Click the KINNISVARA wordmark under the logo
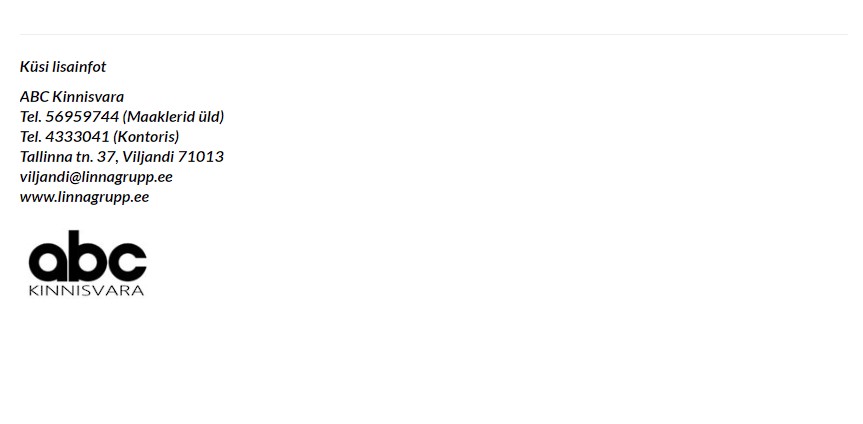 coord(86,290)
